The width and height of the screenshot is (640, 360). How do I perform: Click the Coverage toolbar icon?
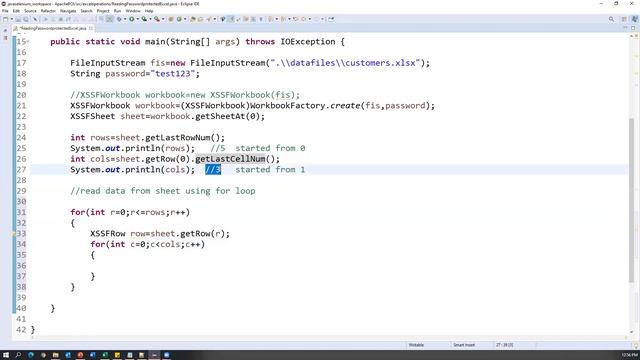(144, 19)
